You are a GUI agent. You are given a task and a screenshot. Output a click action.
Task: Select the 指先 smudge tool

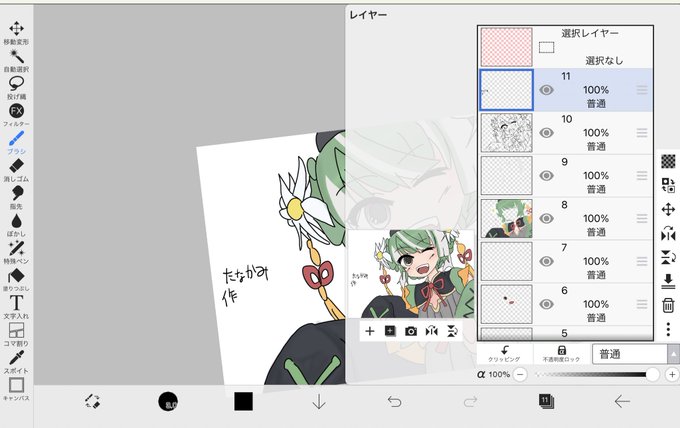16,197
